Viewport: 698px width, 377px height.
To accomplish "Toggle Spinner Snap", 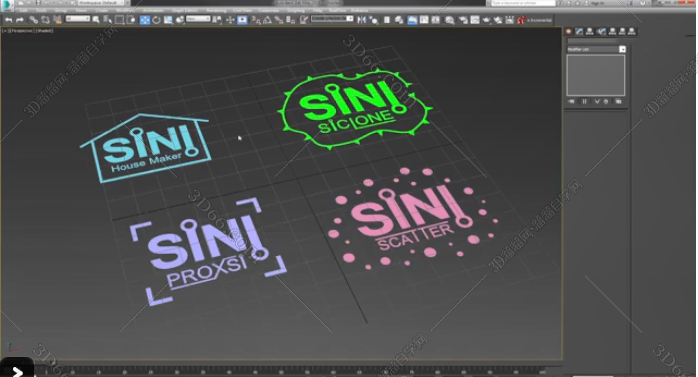I will pos(290,20).
